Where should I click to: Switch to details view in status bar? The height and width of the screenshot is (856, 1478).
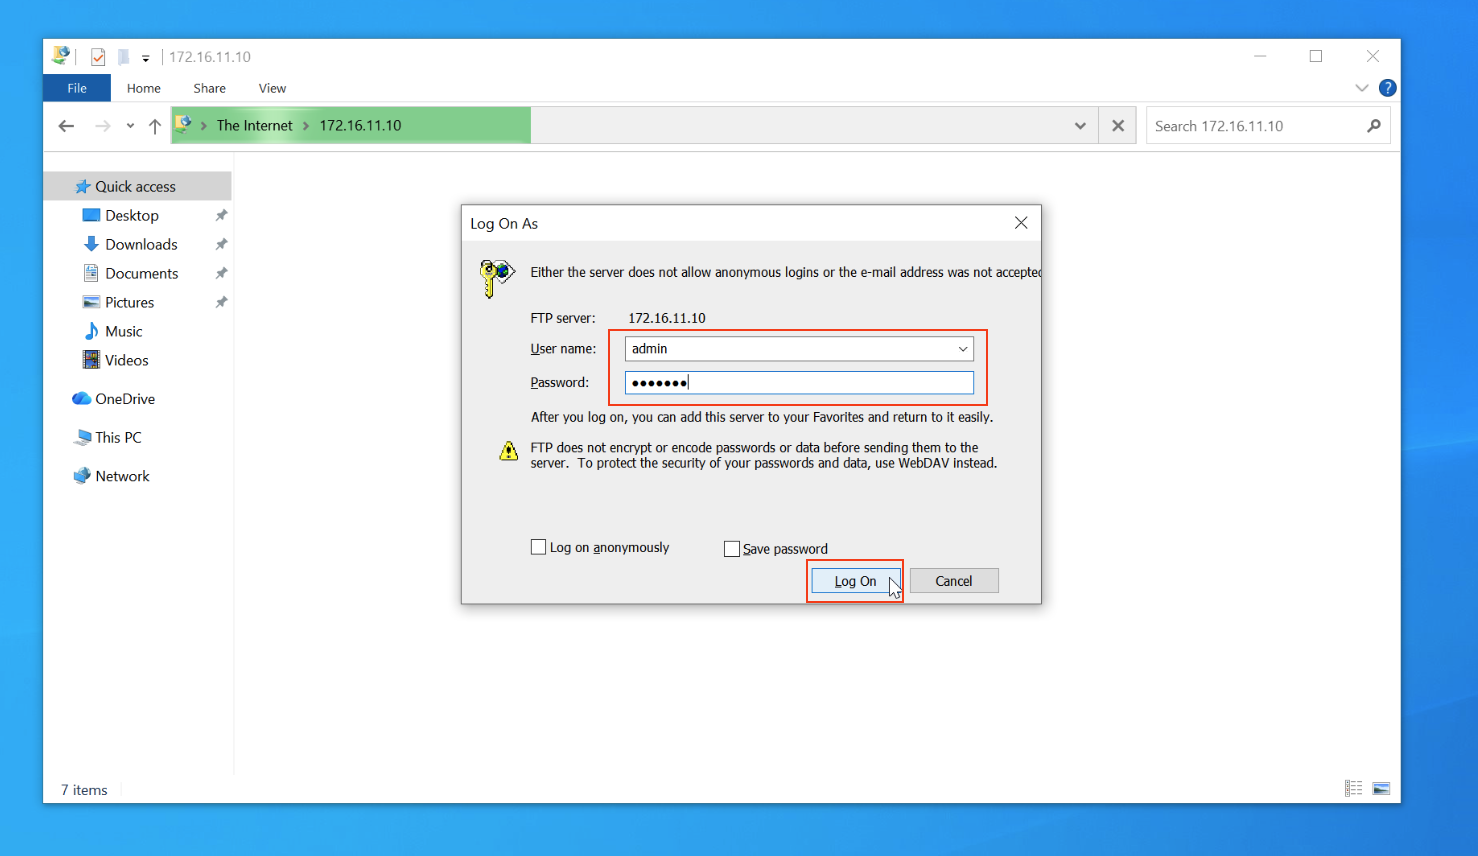coord(1353,789)
